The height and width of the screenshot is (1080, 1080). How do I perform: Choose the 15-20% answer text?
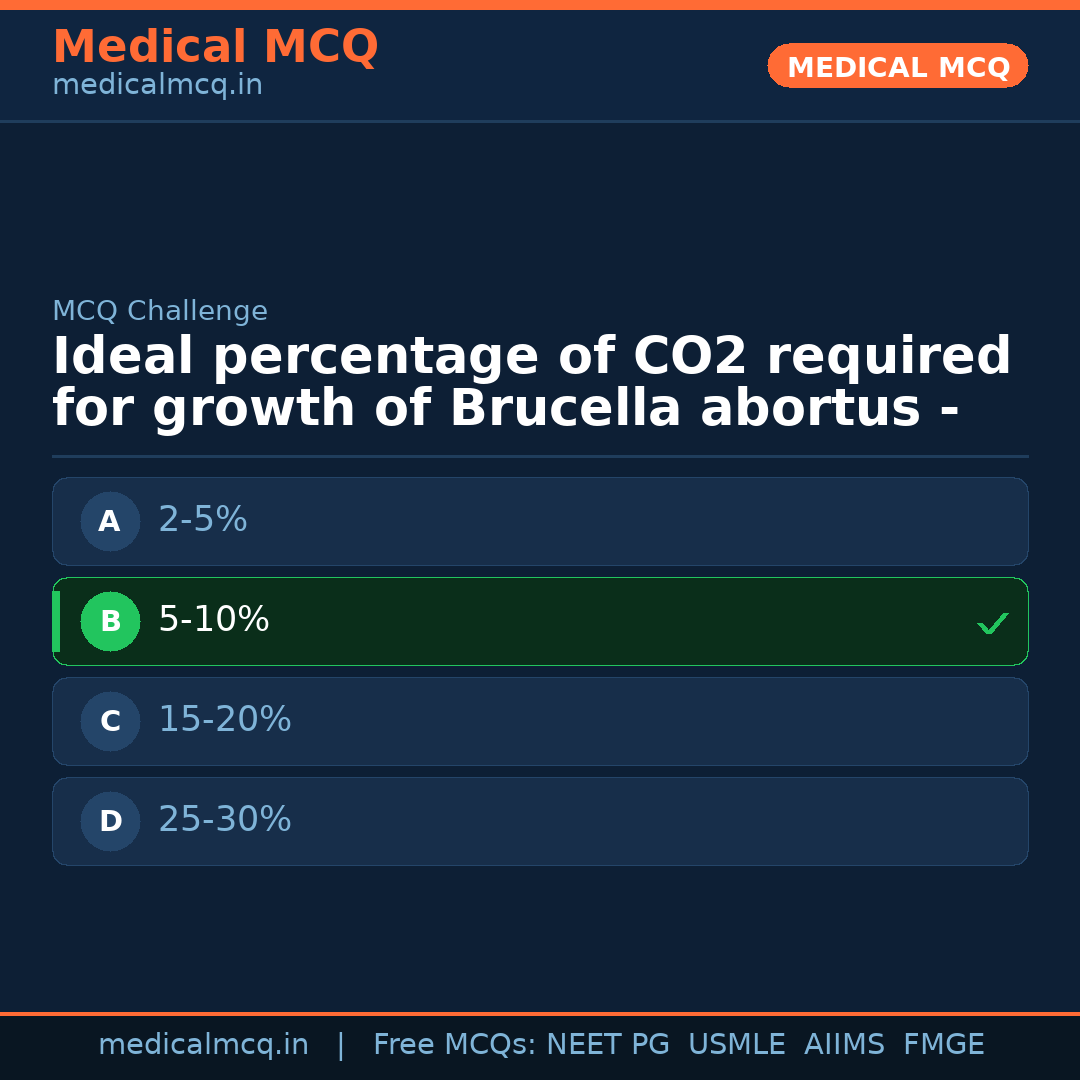tap(224, 720)
